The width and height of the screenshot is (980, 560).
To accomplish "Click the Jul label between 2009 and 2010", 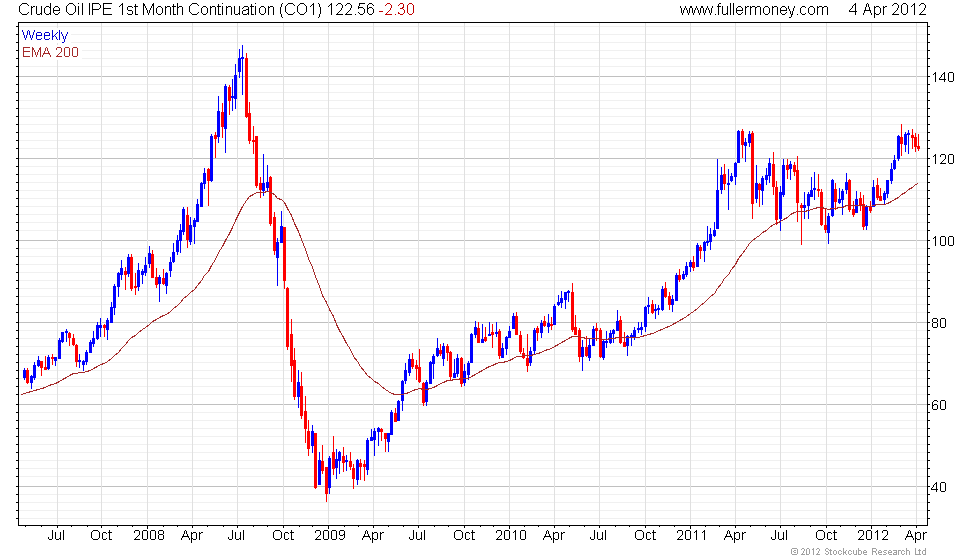I will (418, 536).
